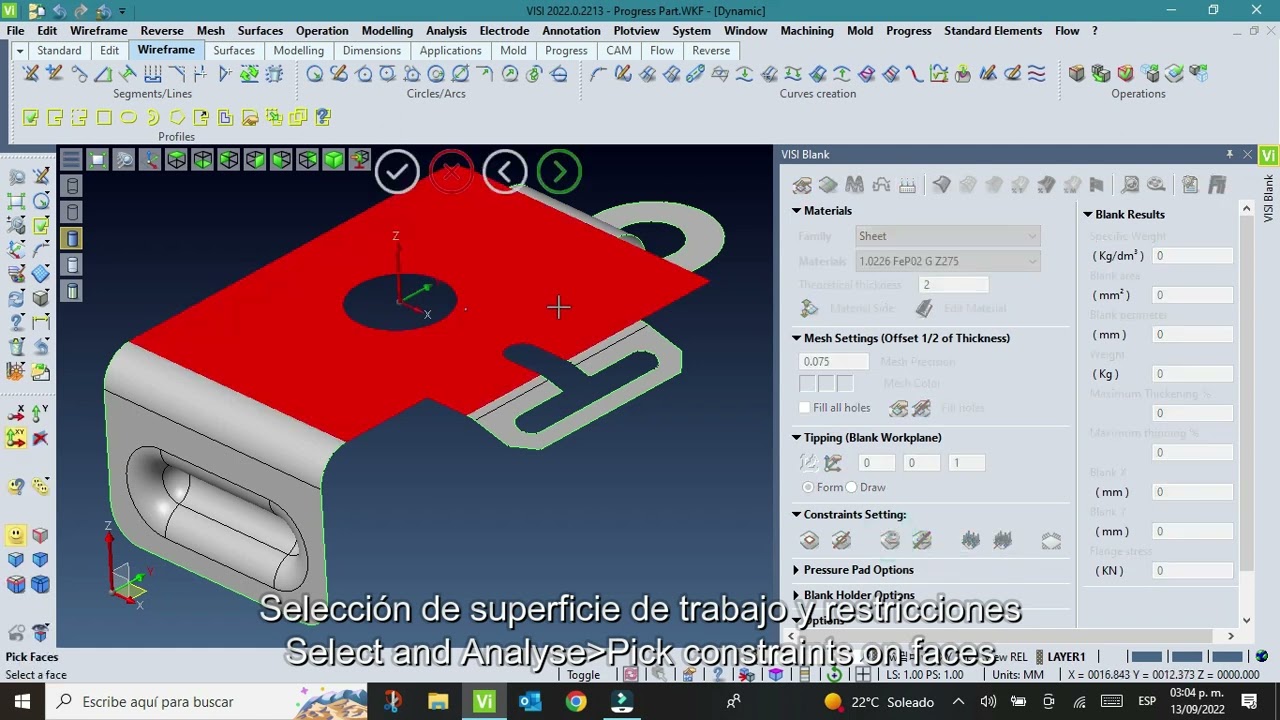Close the VISI Blank panel

(x=1247, y=154)
